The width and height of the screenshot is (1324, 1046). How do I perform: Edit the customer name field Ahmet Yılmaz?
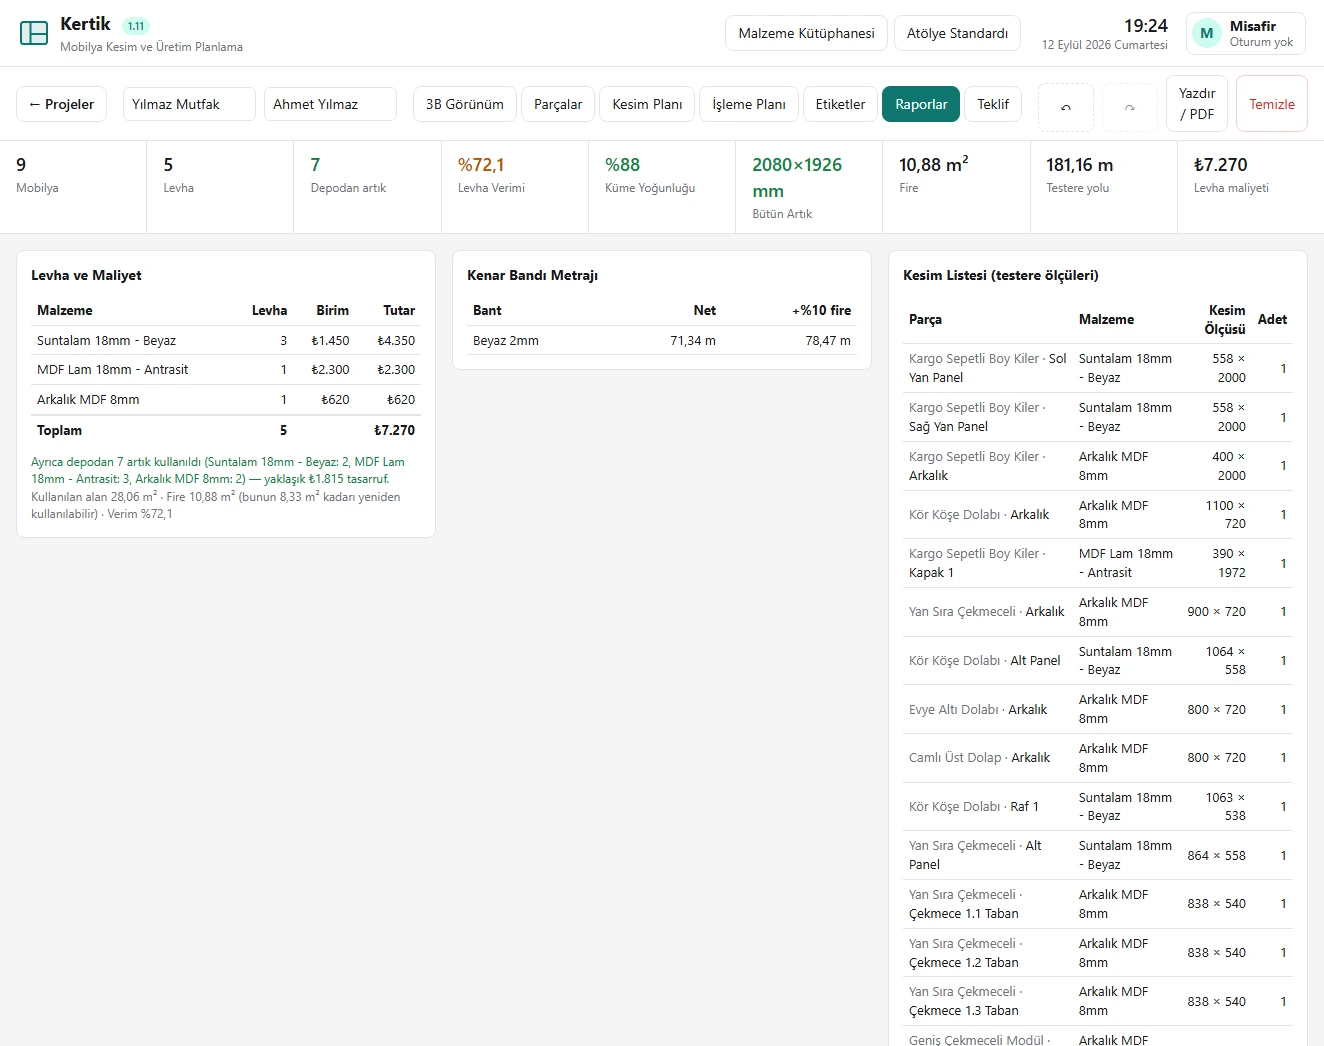(330, 104)
